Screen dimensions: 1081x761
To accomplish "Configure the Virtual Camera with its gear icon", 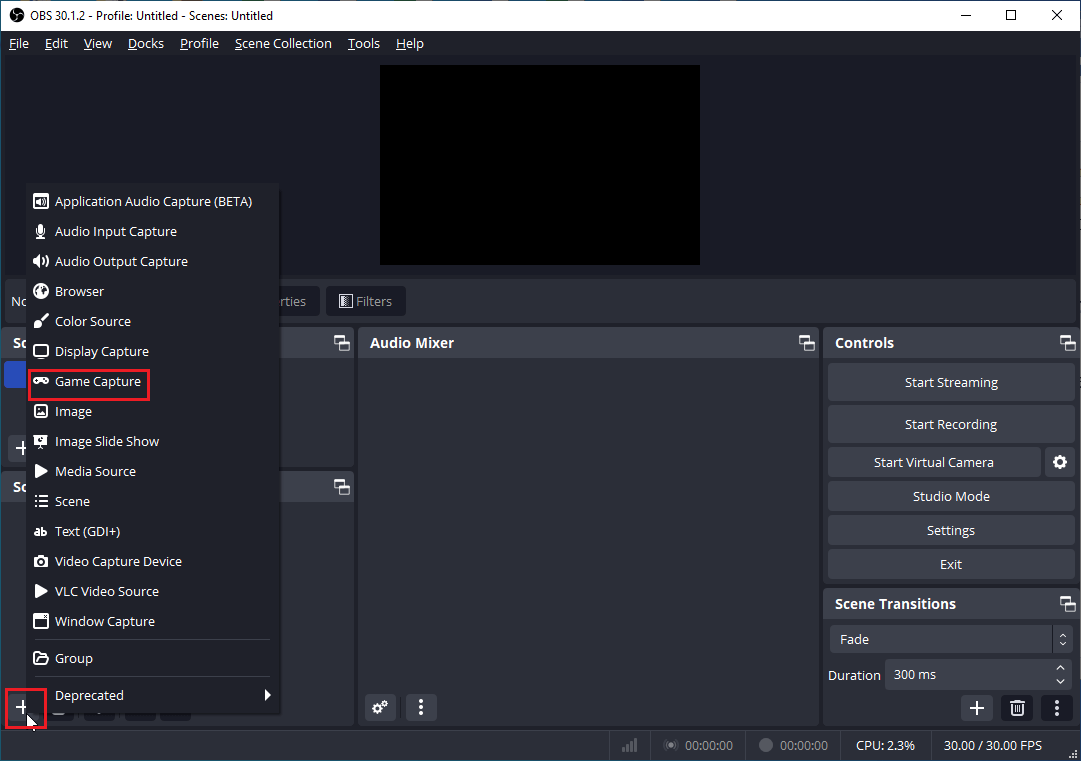I will pos(1060,462).
